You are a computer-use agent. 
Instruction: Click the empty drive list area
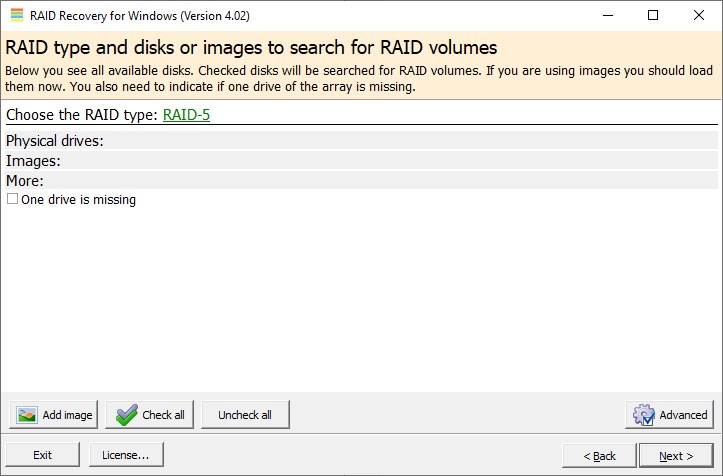[x=360, y=300]
